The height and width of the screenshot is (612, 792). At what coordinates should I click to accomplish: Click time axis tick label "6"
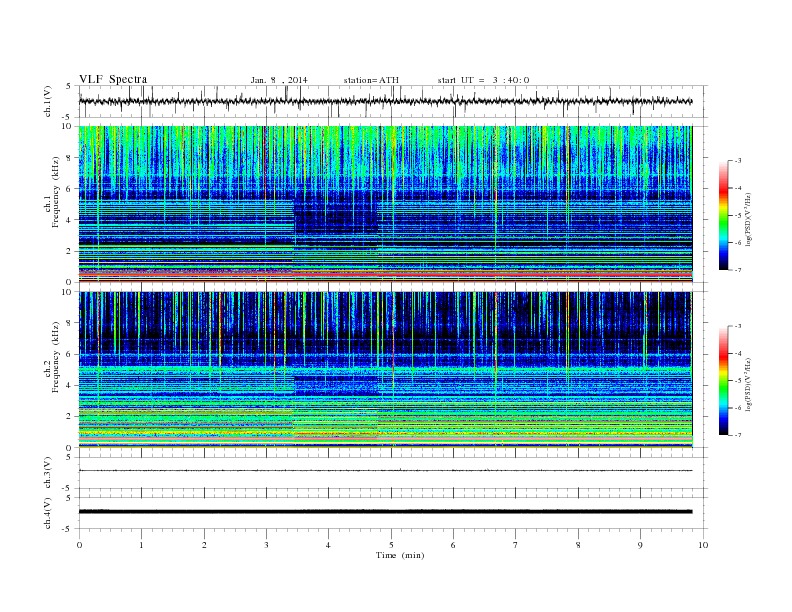pyautogui.click(x=453, y=545)
